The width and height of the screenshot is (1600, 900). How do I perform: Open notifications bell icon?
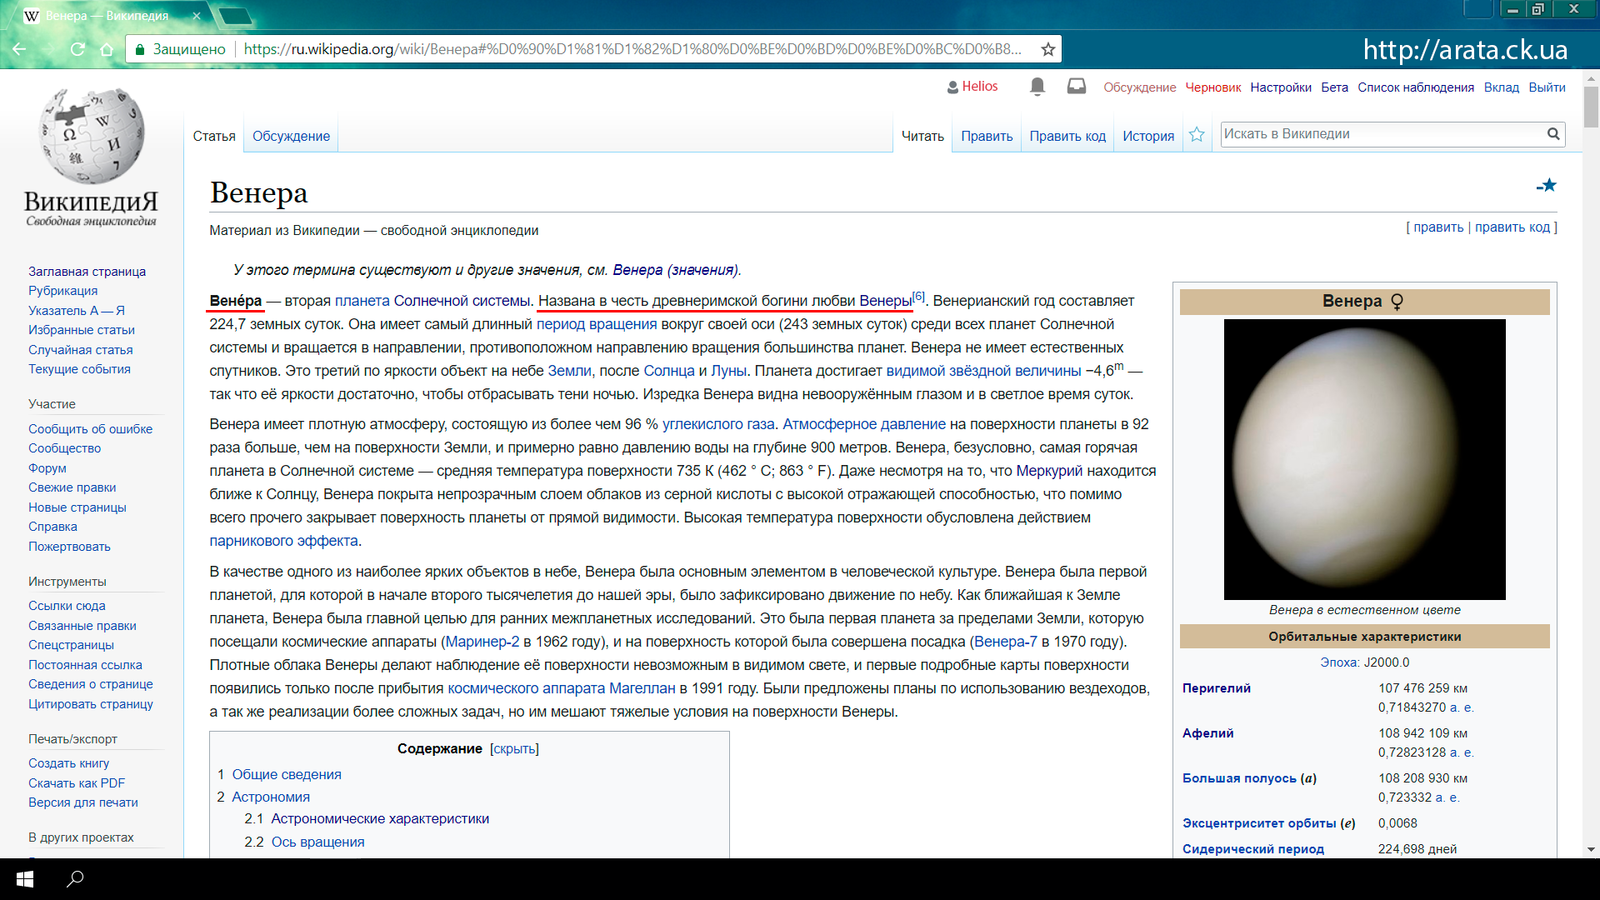[1037, 87]
